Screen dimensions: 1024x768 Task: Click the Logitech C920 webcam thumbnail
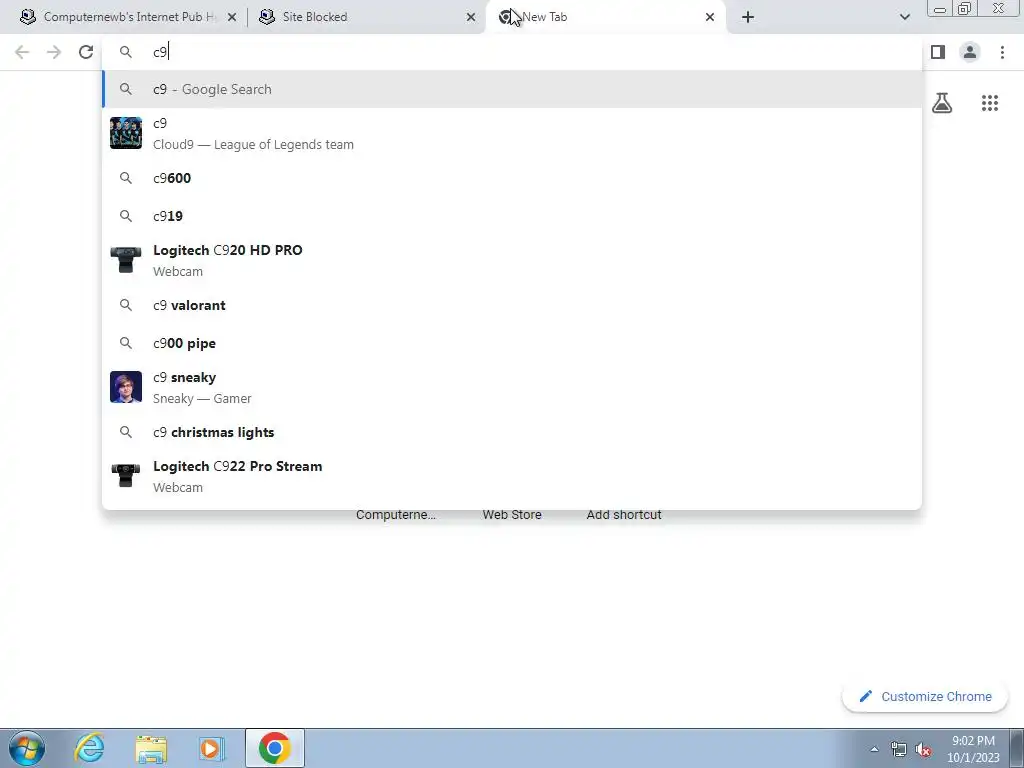point(126,260)
